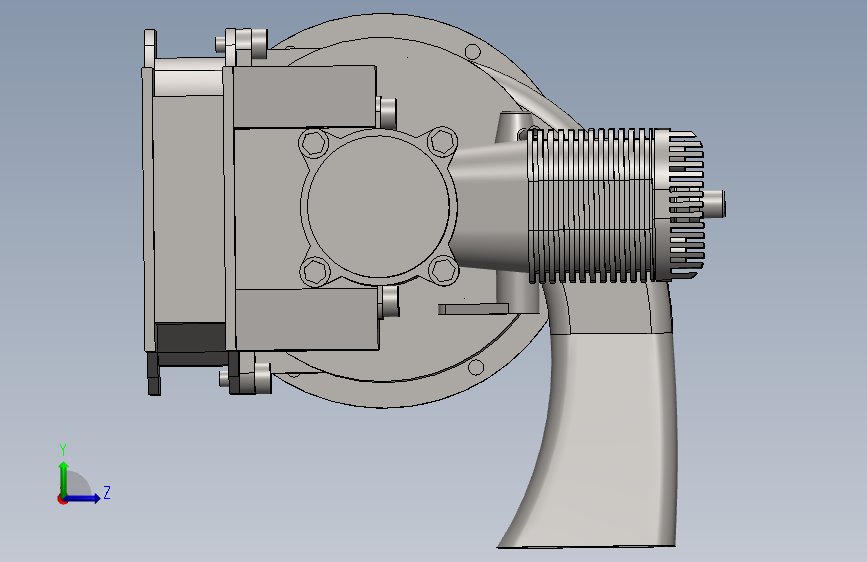This screenshot has width=867, height=562.
Task: Select the top-right hex bolt on the circular flange
Action: pos(442,141)
